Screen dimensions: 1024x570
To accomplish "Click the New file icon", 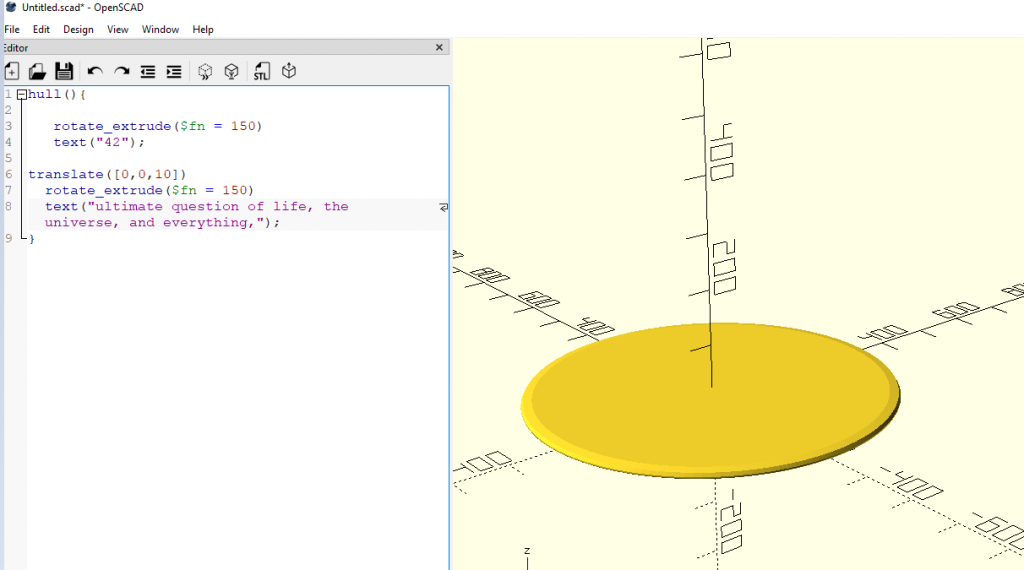I will coord(12,71).
